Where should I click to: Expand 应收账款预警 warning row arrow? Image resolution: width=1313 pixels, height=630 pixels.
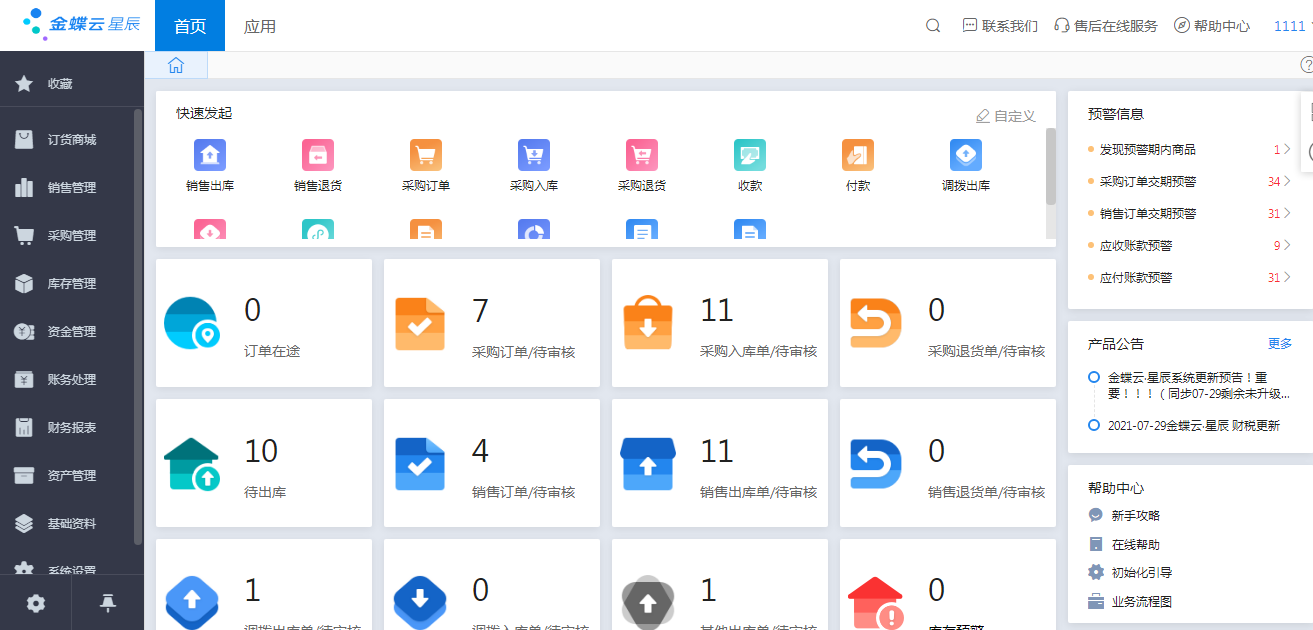tap(1287, 246)
